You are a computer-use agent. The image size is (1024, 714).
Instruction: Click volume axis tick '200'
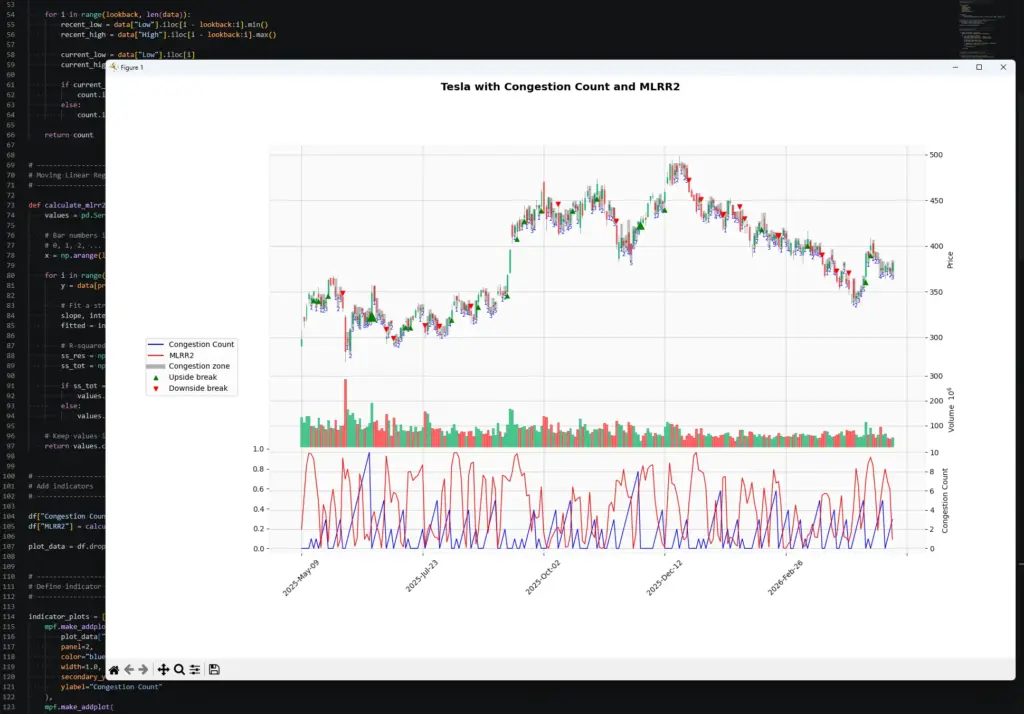[936, 401]
